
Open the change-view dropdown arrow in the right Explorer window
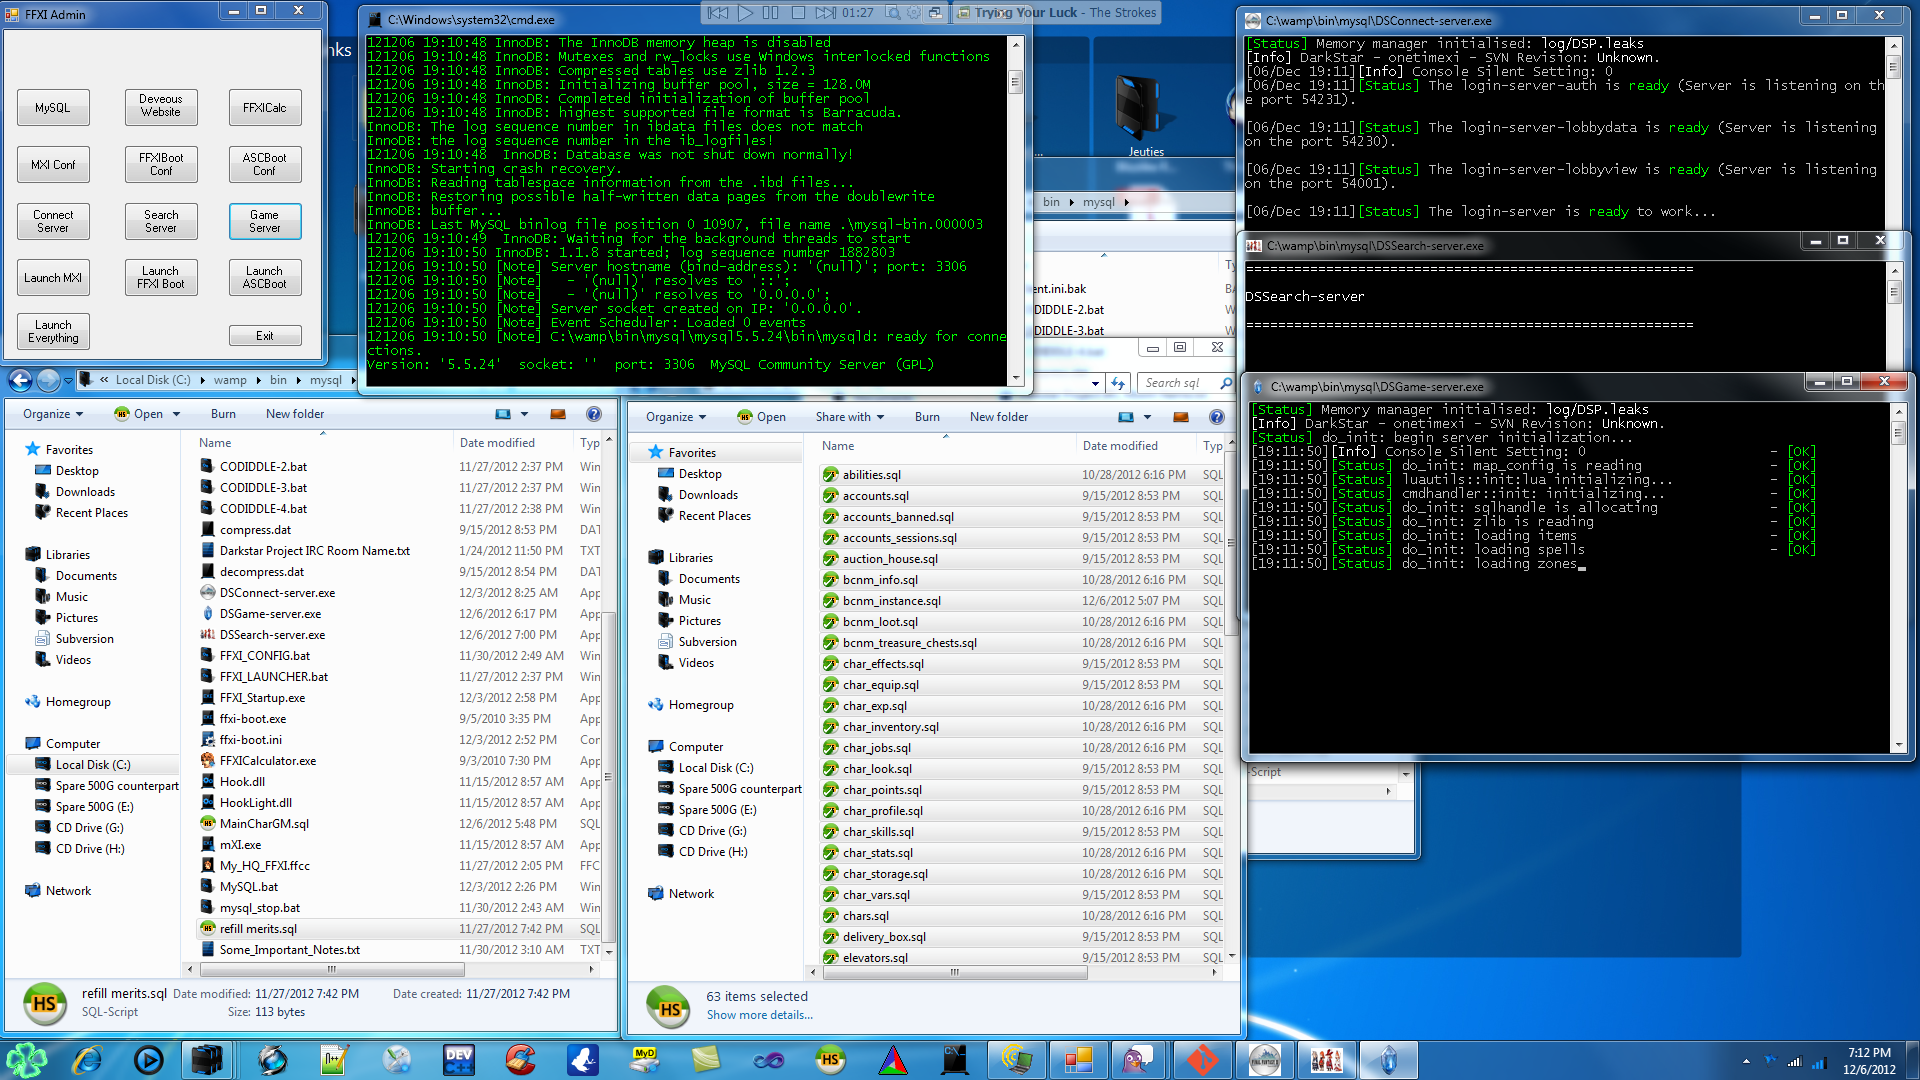pyautogui.click(x=1147, y=417)
